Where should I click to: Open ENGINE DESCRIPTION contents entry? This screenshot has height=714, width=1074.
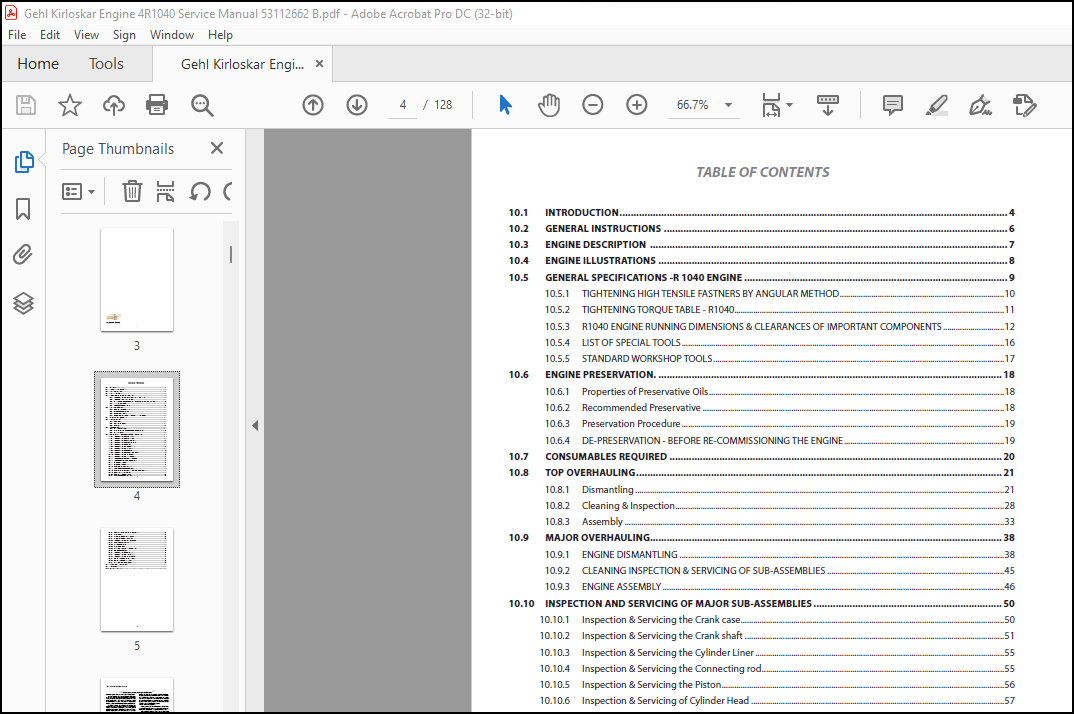(x=761, y=245)
